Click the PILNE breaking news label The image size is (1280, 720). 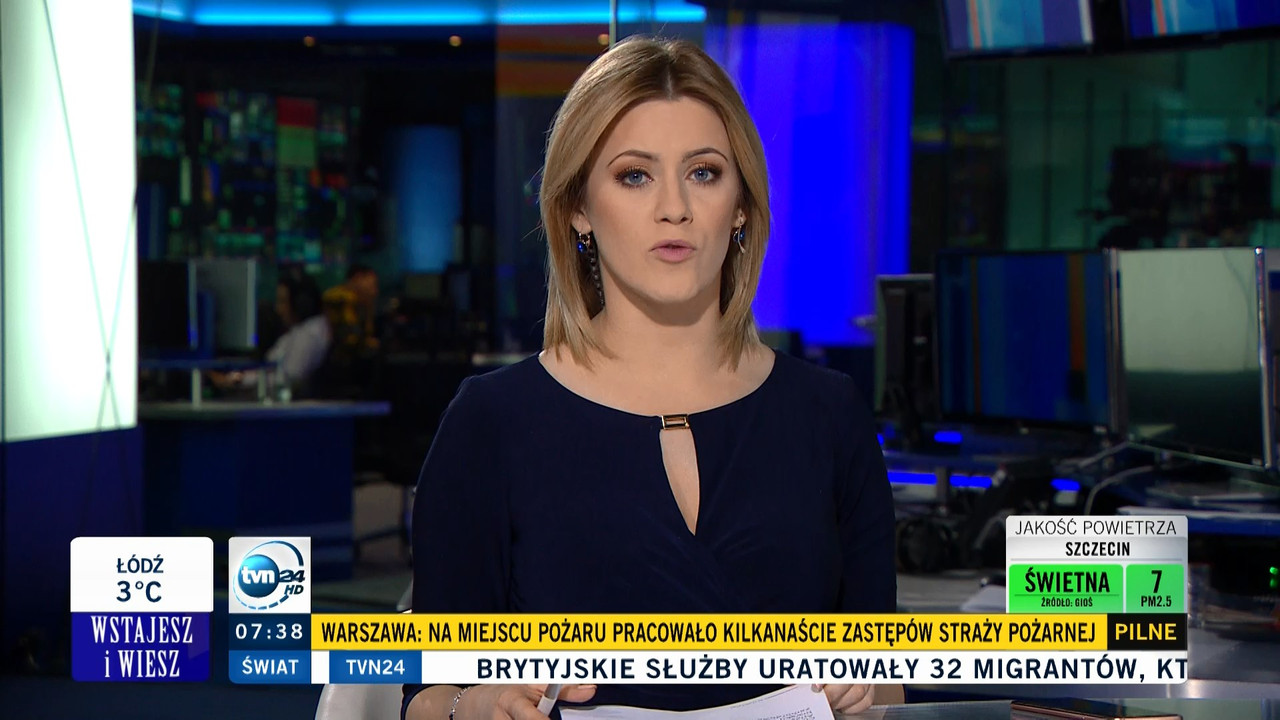tap(1146, 632)
